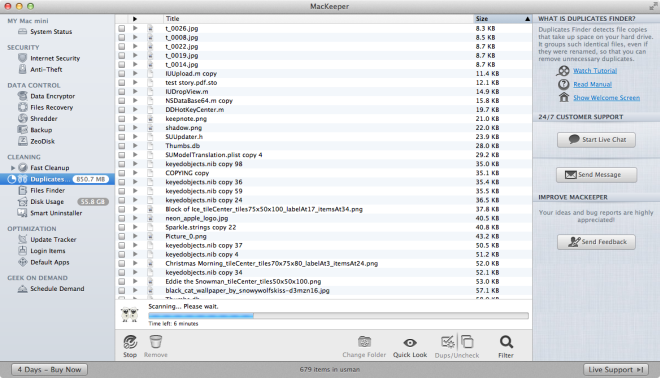Select the Christmas Morning tileCenter png row
Image resolution: width=660 pixels, height=378 pixels.
point(323,264)
